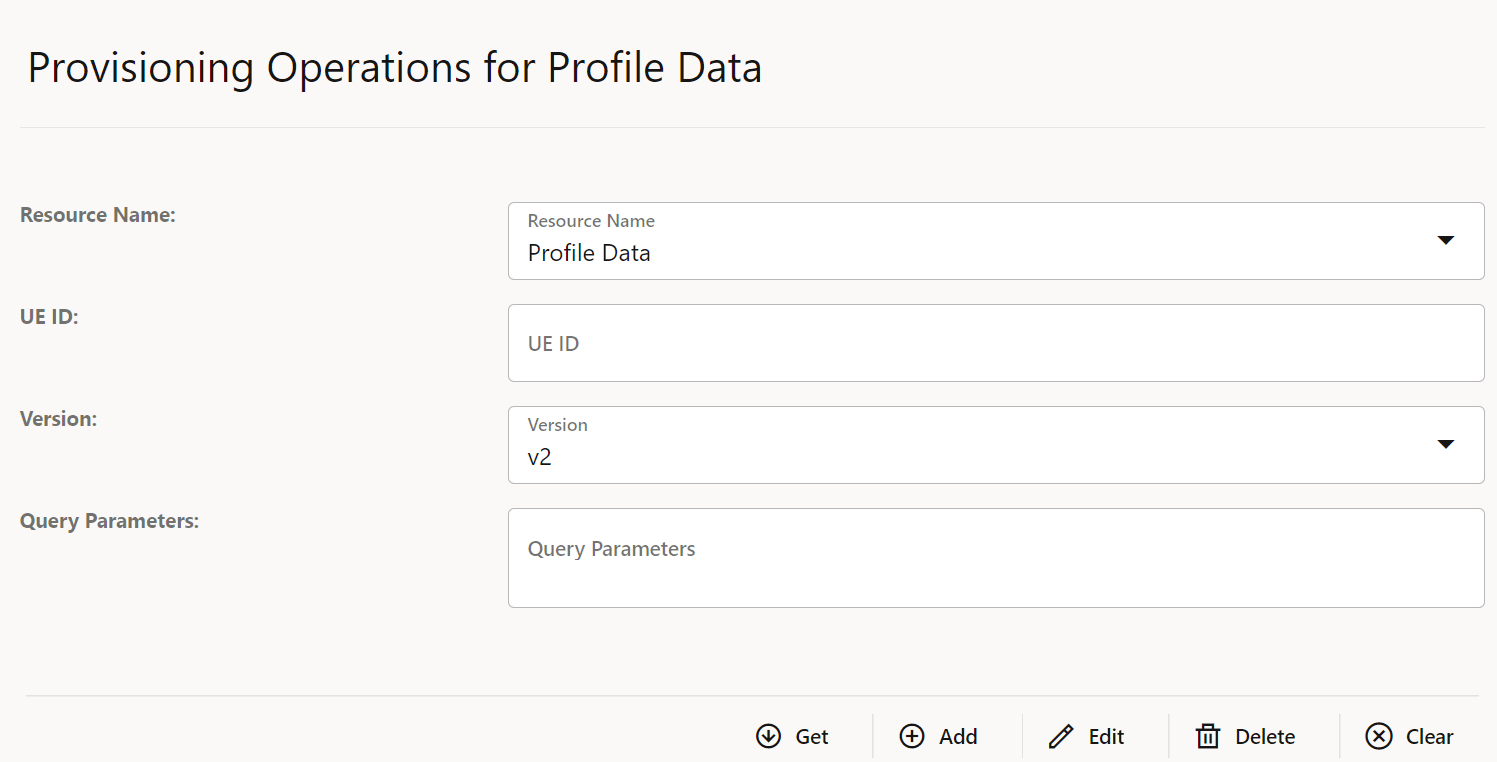Click the trash can icon beside Delete
The width and height of the screenshot is (1497, 762).
(x=1207, y=736)
